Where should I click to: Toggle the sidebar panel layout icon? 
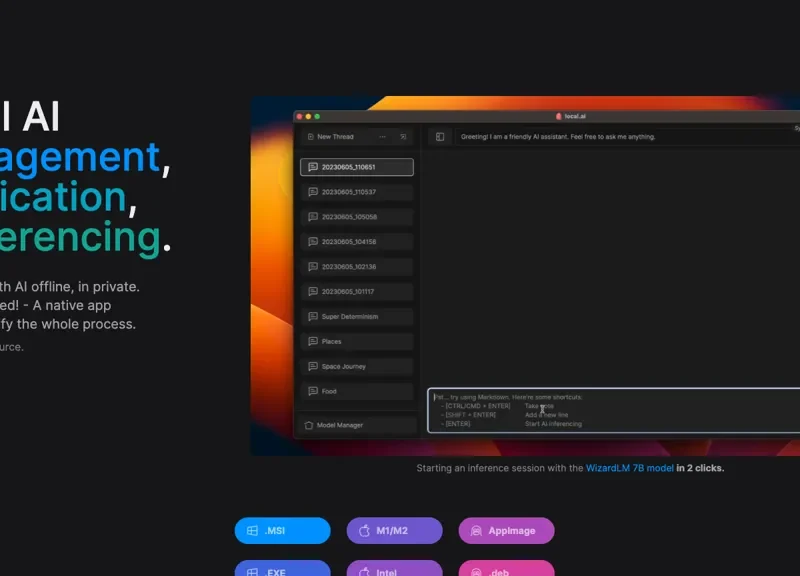(439, 137)
